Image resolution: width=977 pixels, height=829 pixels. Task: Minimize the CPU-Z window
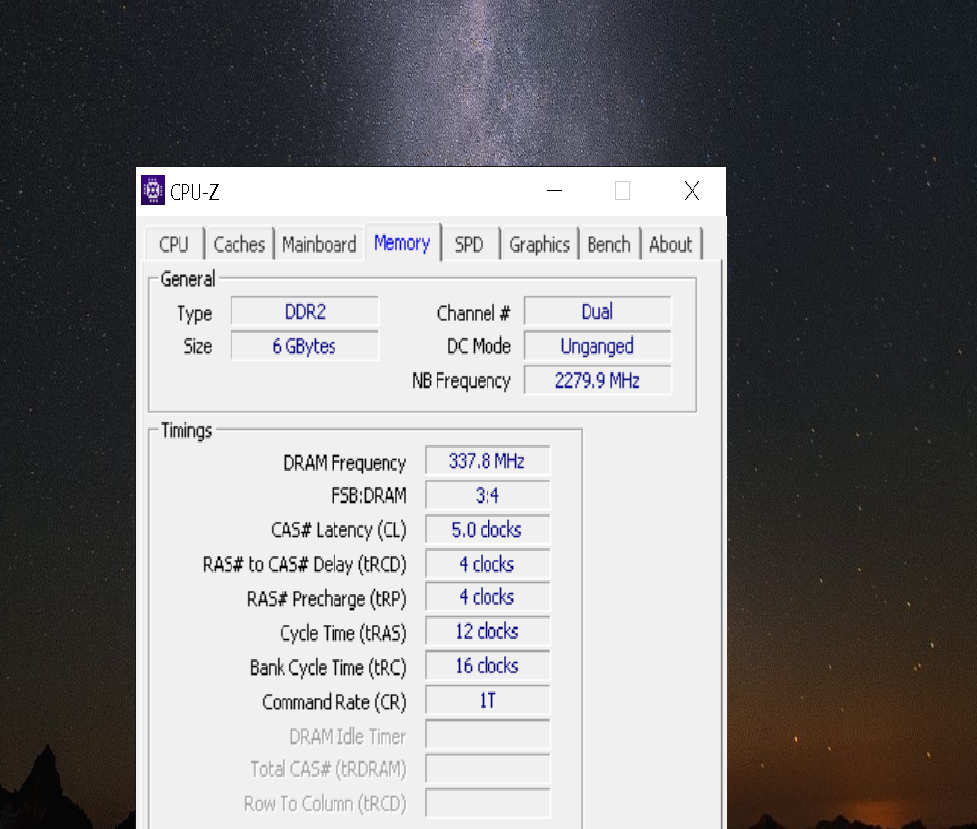pos(555,191)
